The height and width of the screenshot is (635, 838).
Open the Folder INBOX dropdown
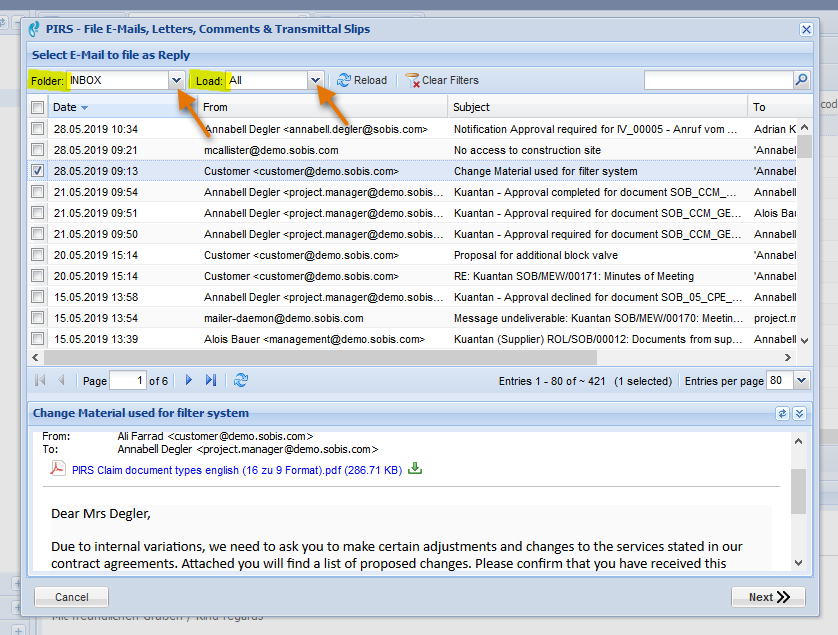coord(176,80)
